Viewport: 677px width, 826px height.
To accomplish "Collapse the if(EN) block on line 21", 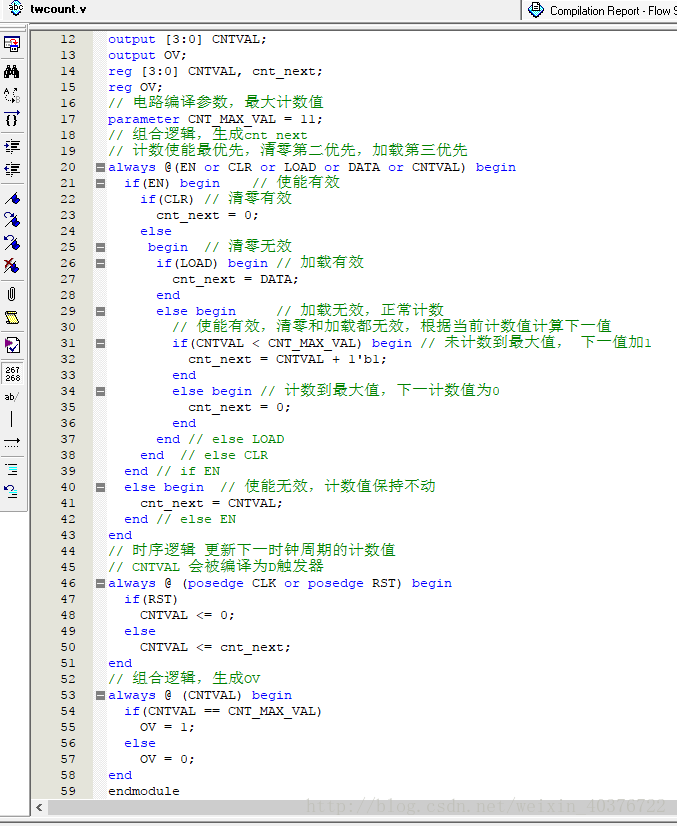I will click(x=100, y=183).
